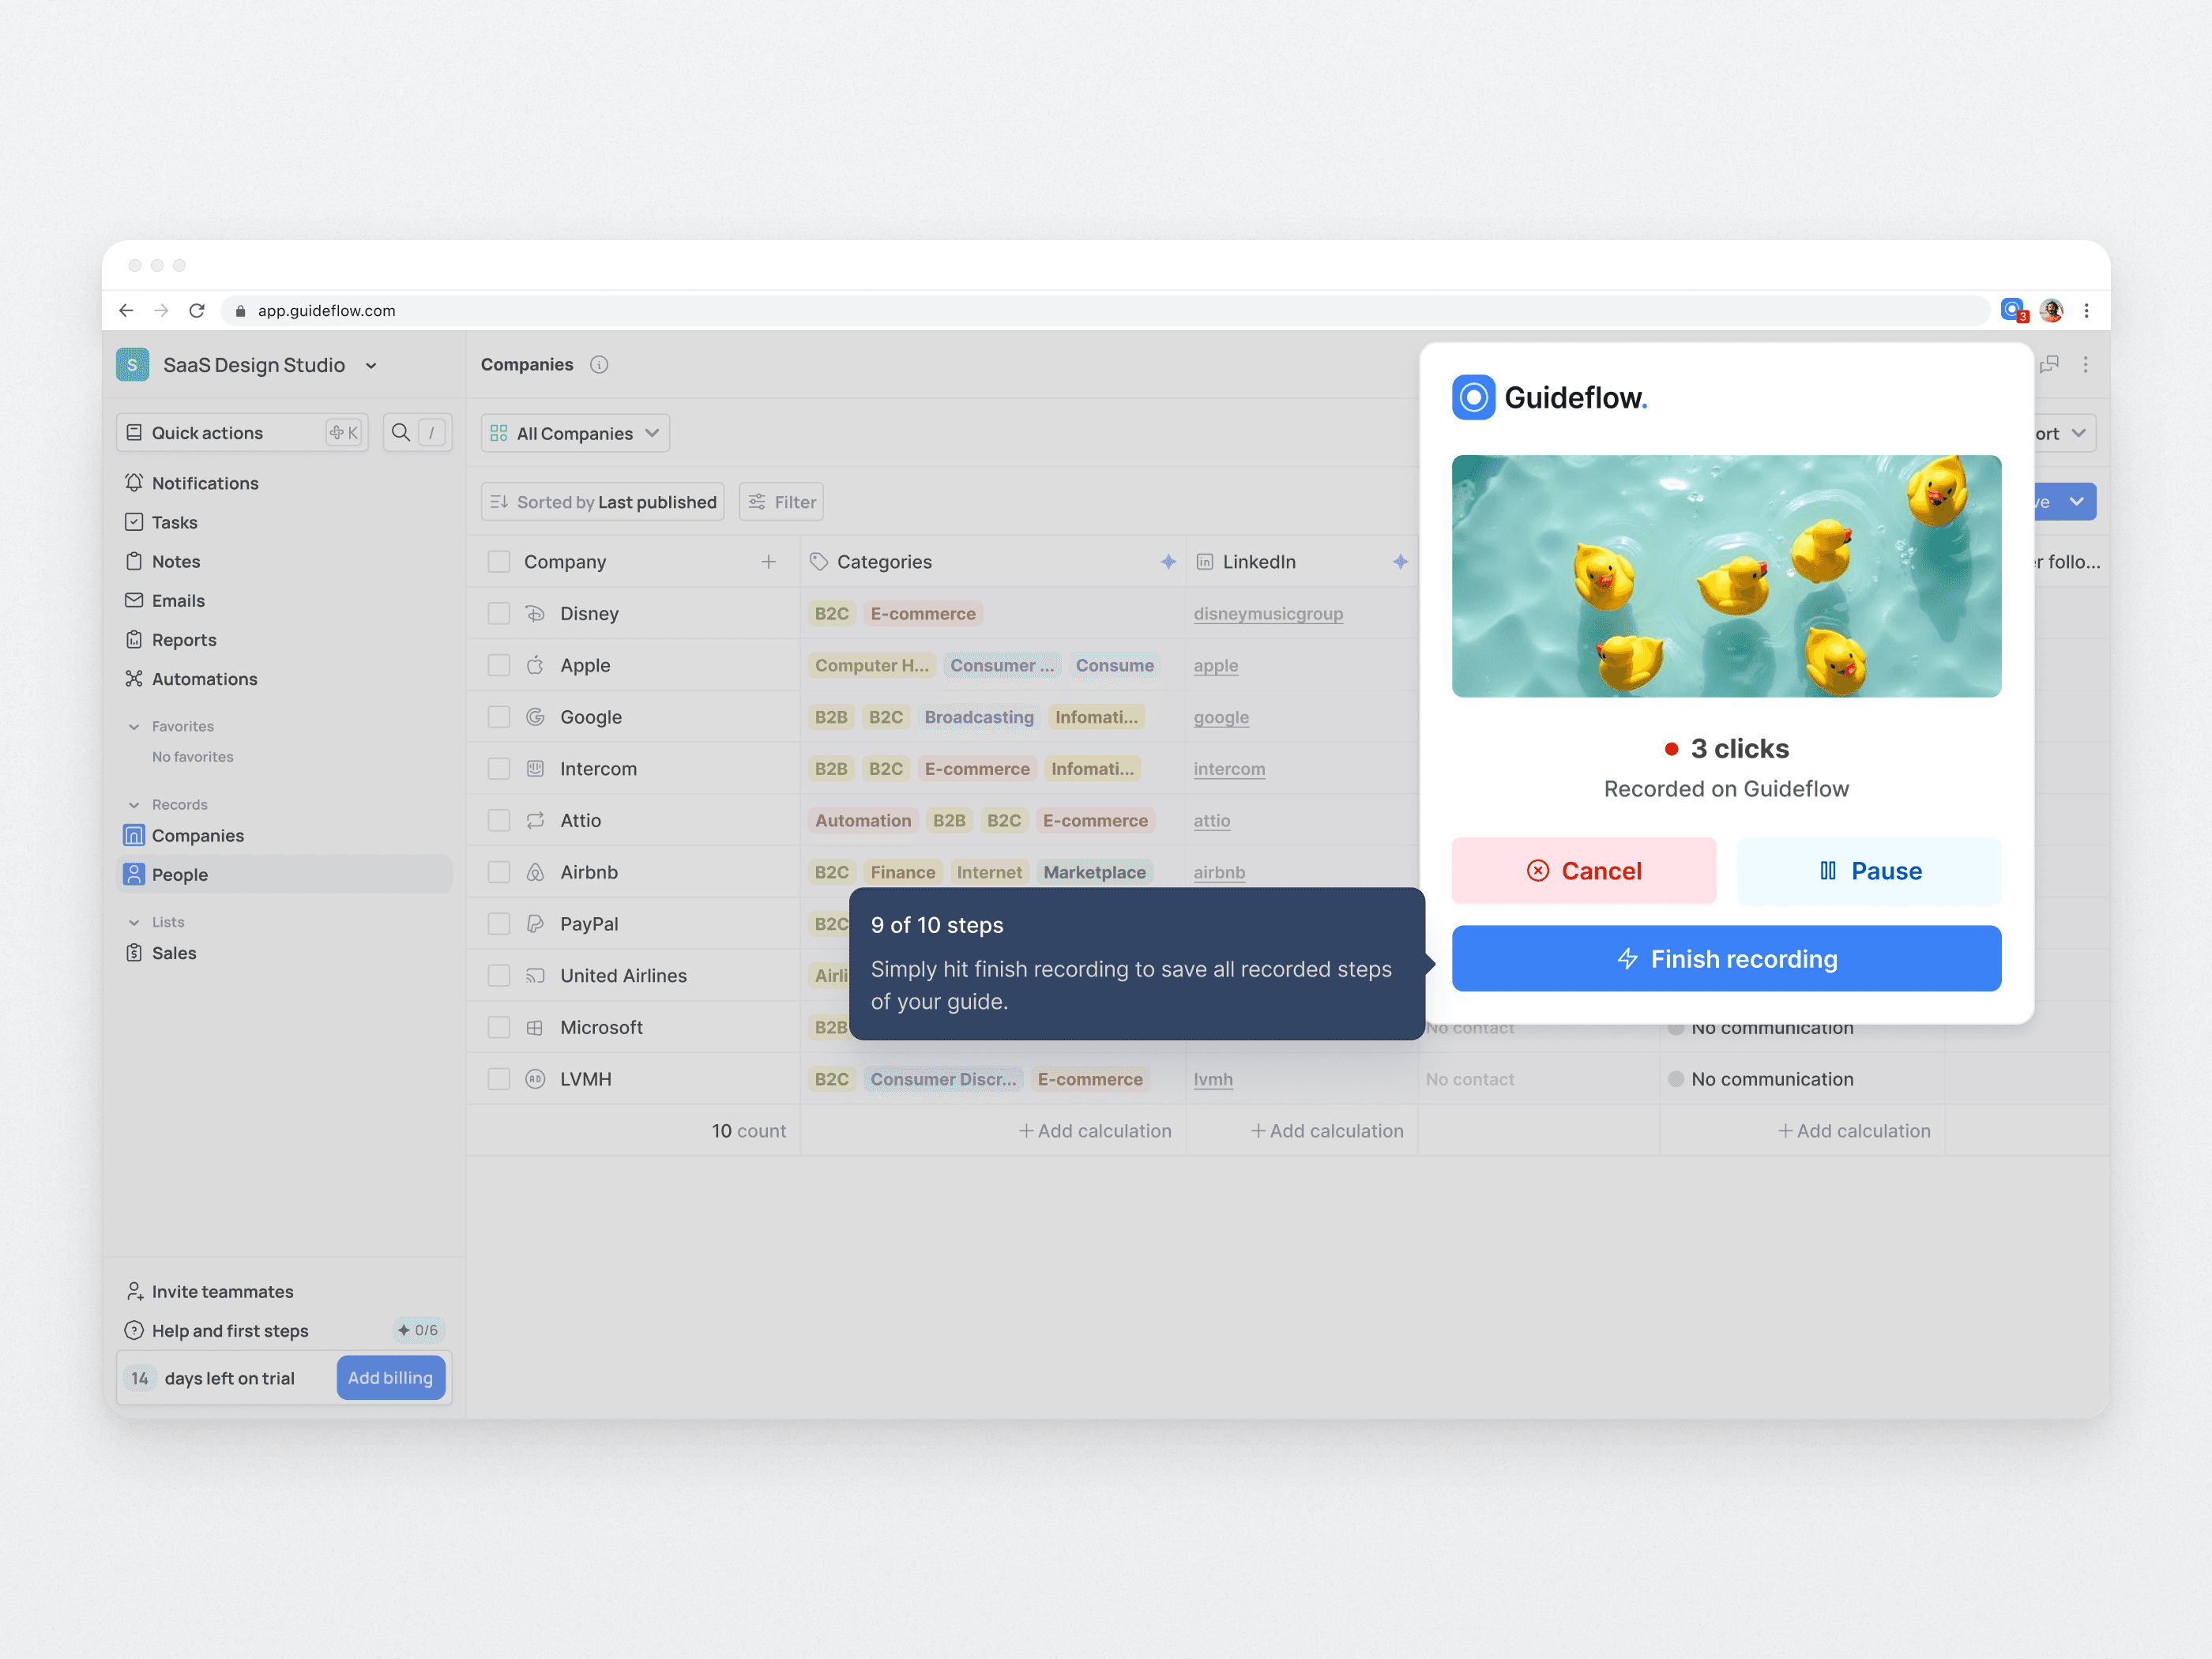Click the Apple company logo icon

click(x=536, y=665)
